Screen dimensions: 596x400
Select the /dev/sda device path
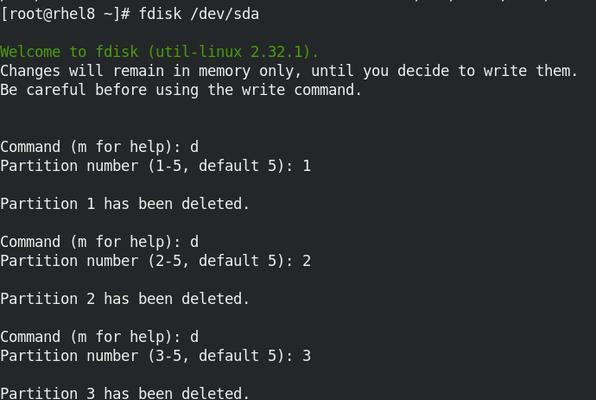click(224, 14)
